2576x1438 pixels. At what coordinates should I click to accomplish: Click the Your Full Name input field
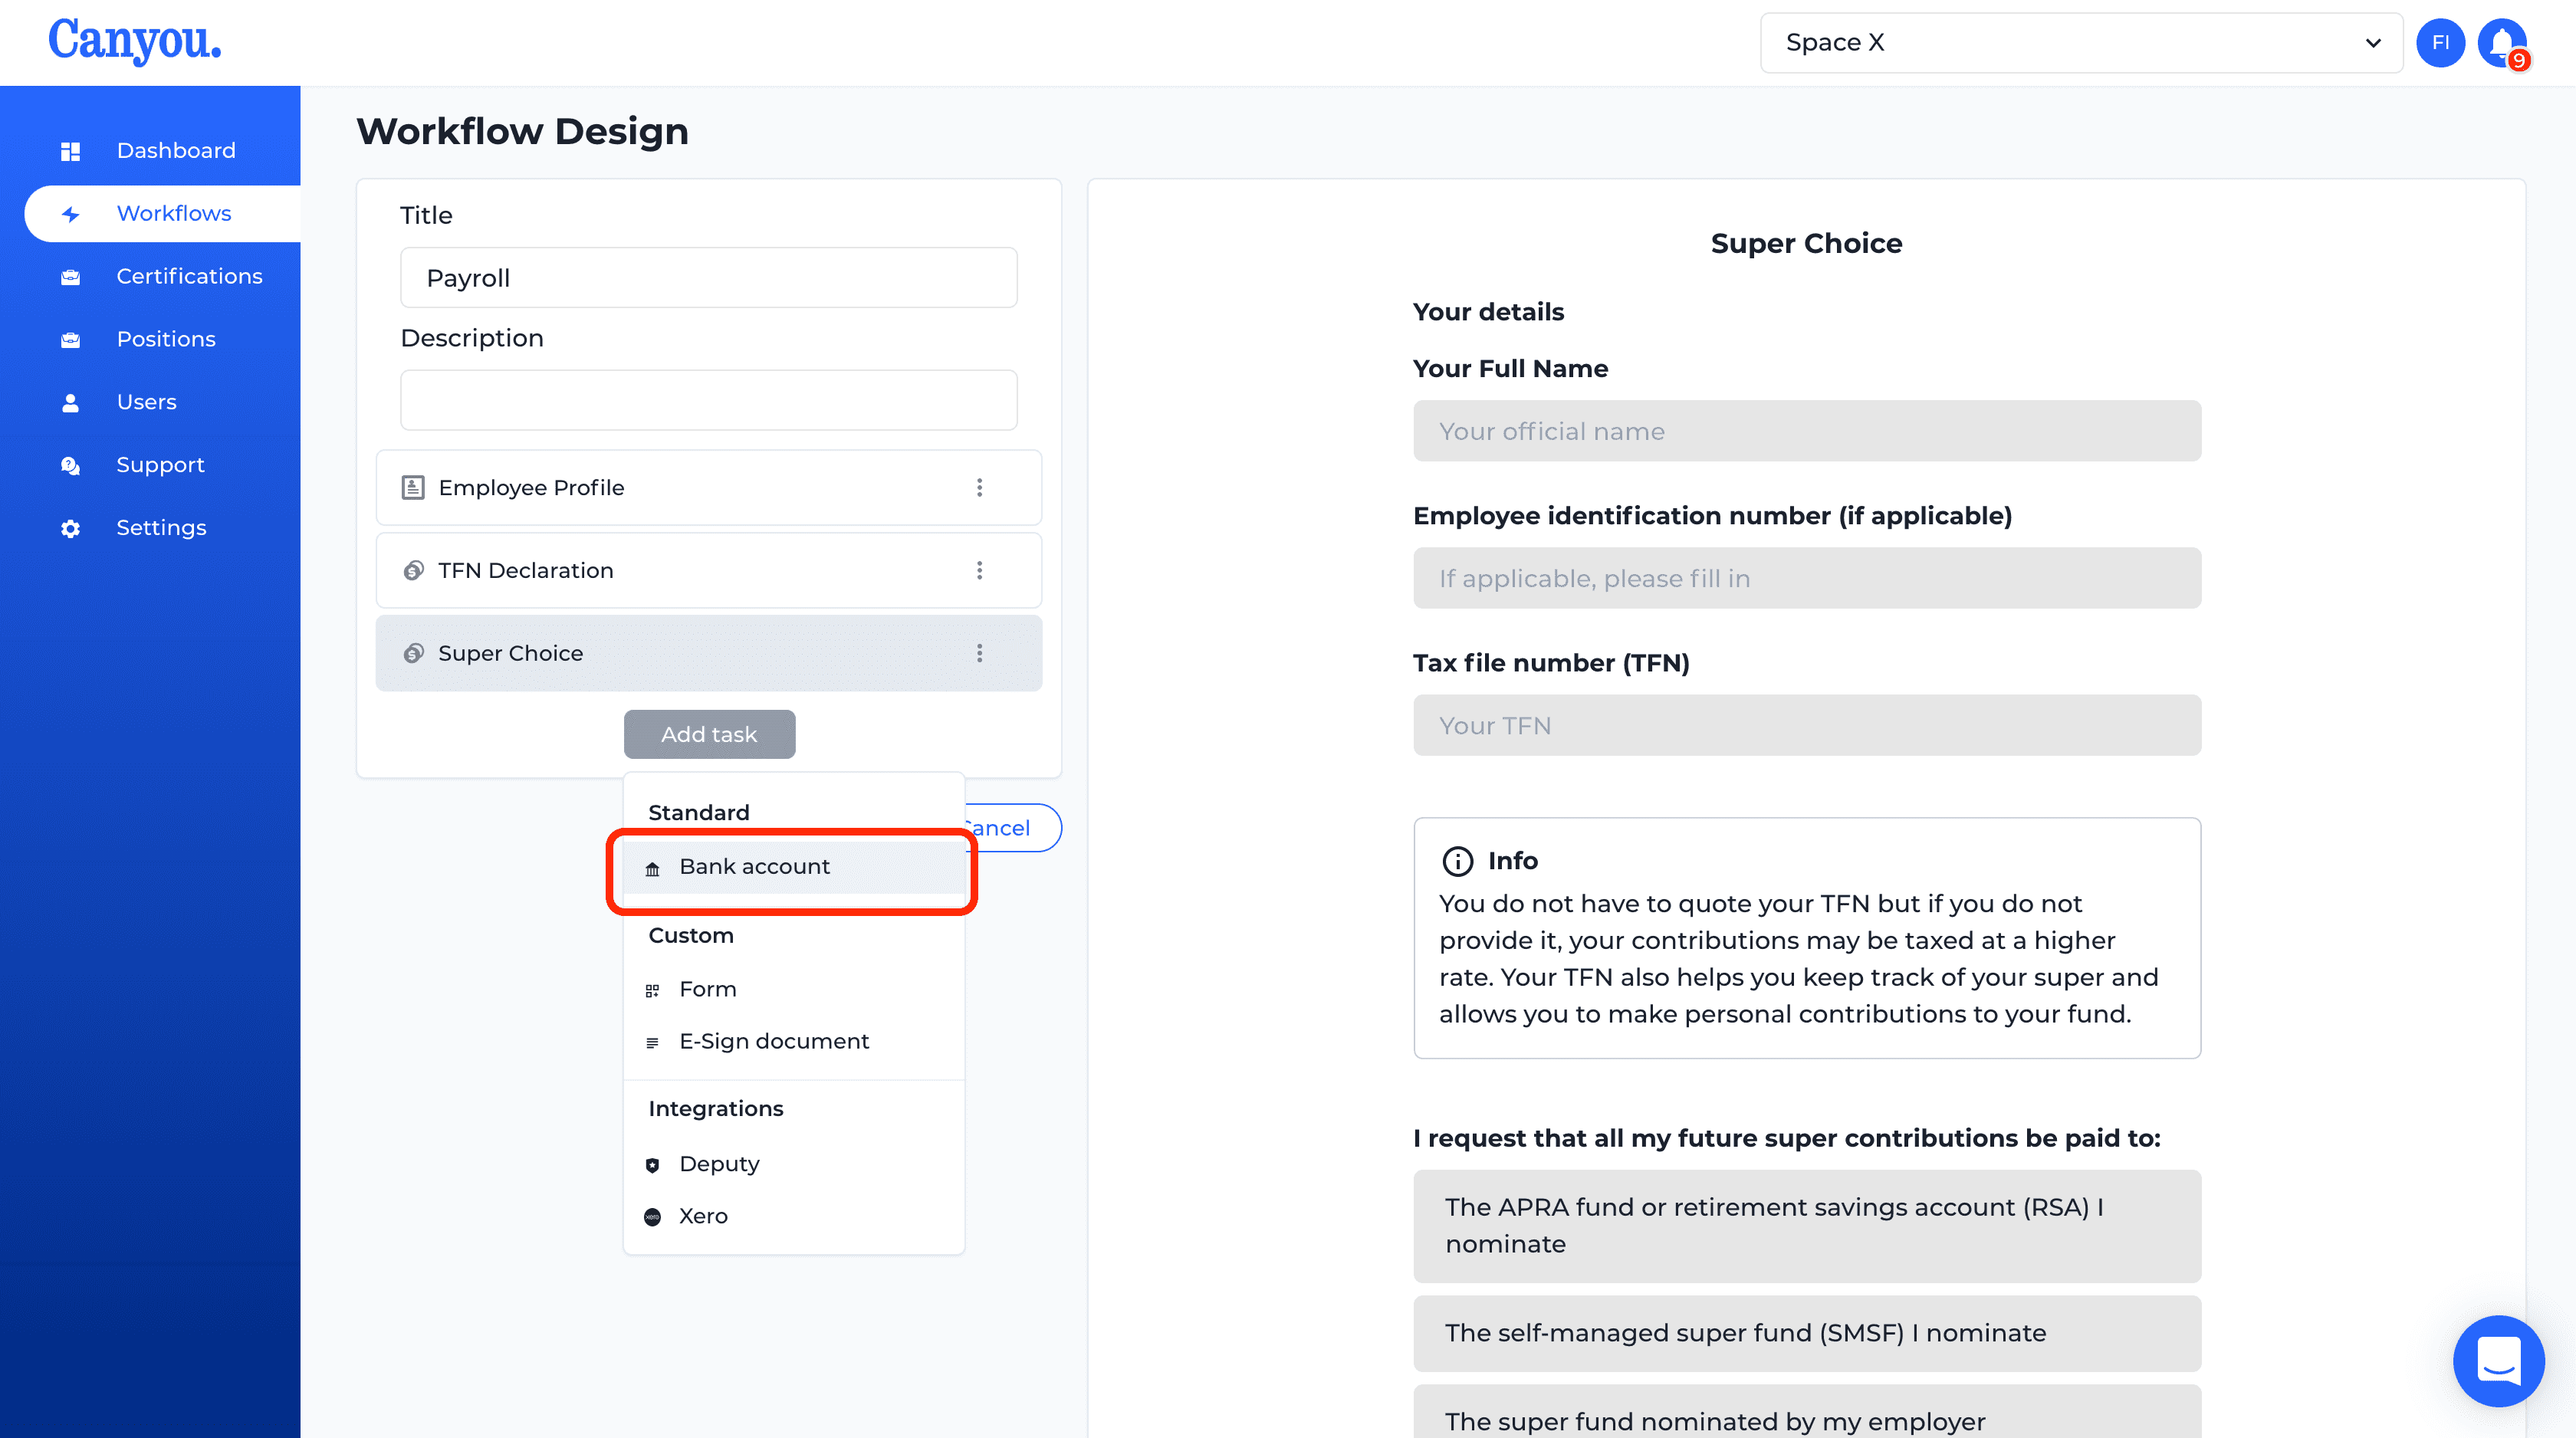click(x=1806, y=432)
